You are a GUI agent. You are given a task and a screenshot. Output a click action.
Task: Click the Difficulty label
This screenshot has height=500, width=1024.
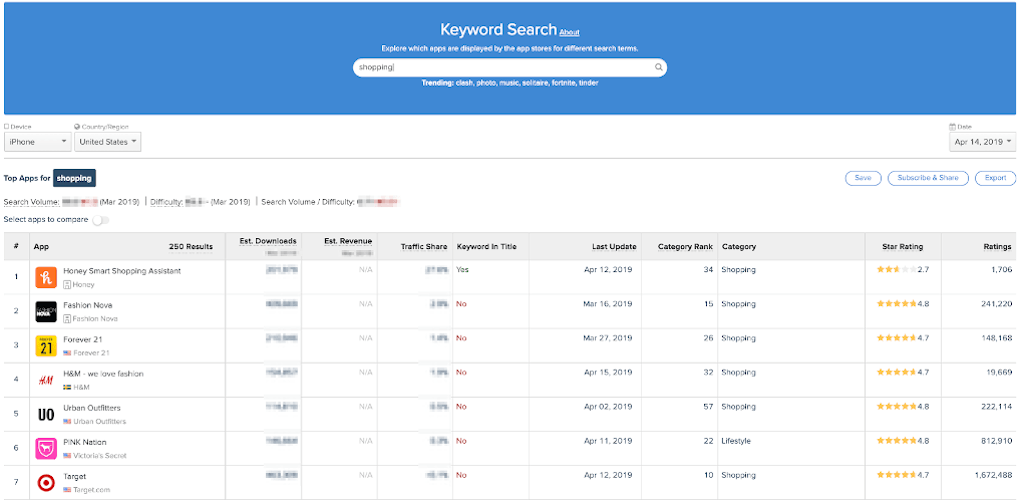(x=166, y=202)
